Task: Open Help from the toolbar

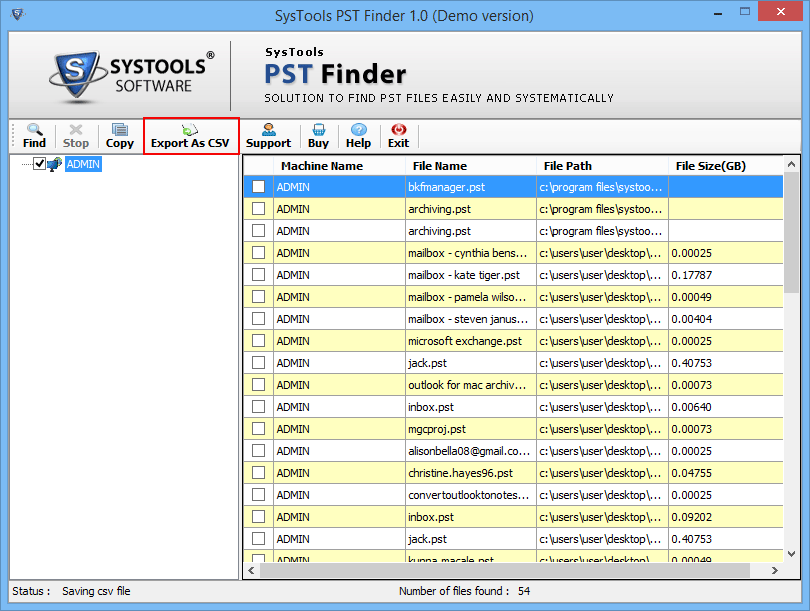Action: pos(359,136)
